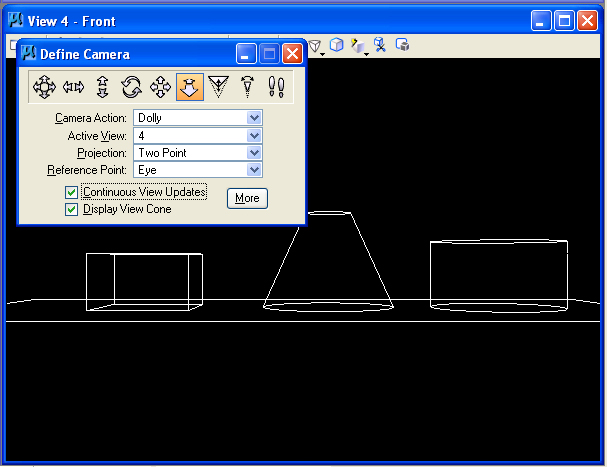Uncheck Display View Cone checkbox
The width and height of the screenshot is (607, 467).
71,209
